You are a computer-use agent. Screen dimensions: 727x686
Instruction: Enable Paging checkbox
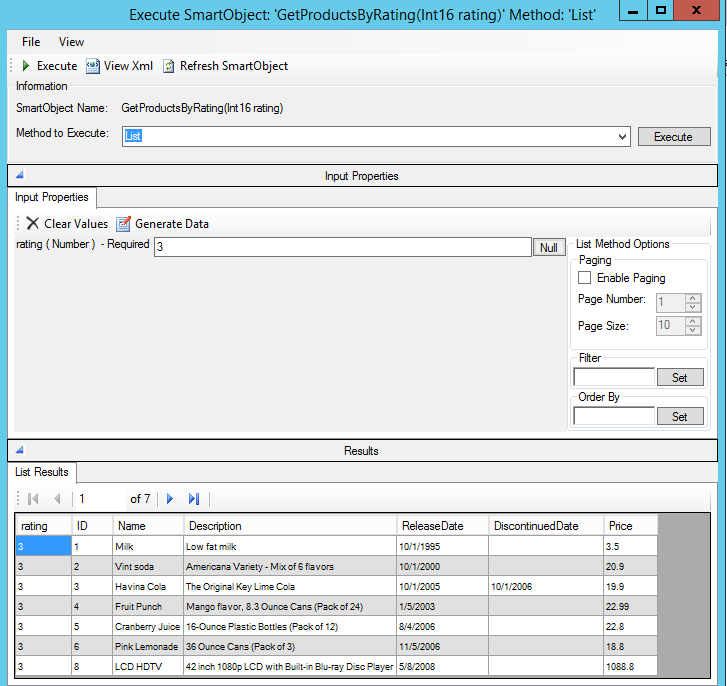[x=585, y=278]
